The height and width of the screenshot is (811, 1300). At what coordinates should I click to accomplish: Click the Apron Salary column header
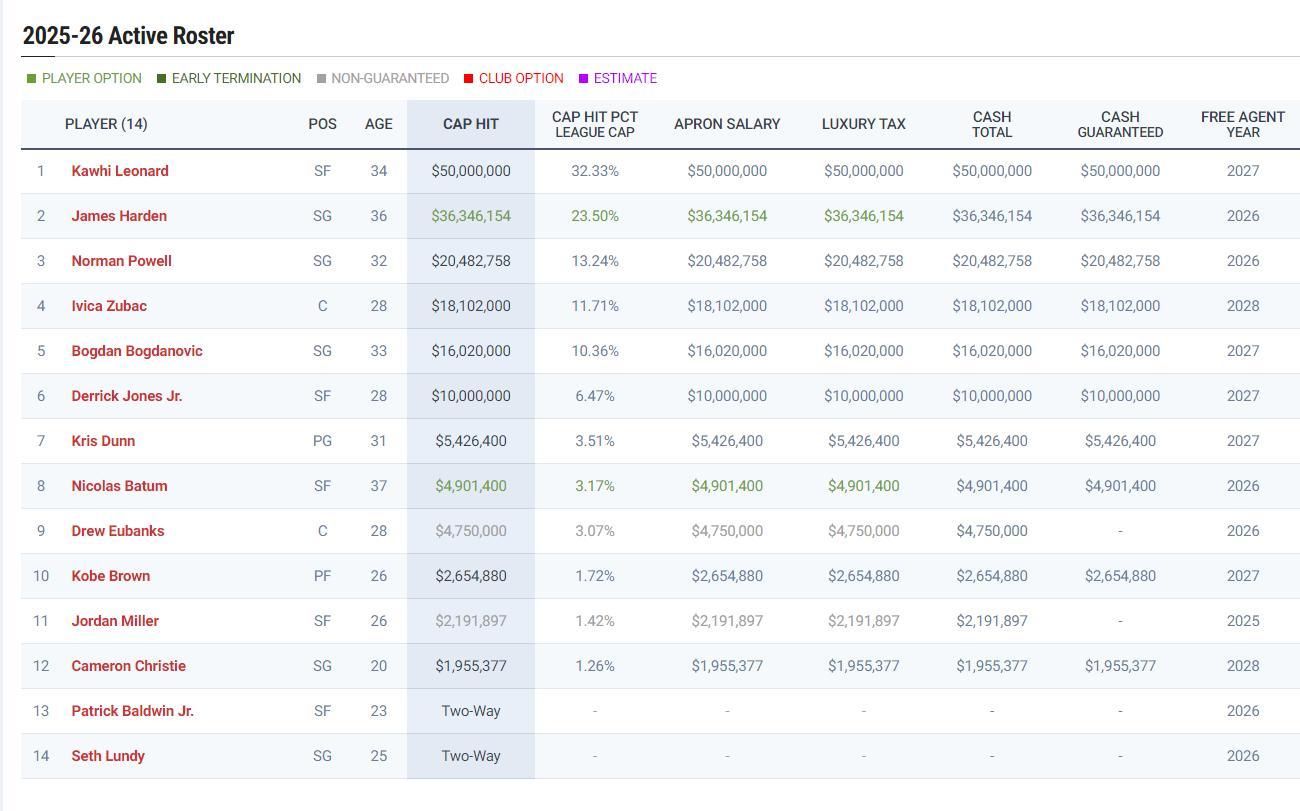pyautogui.click(x=727, y=124)
